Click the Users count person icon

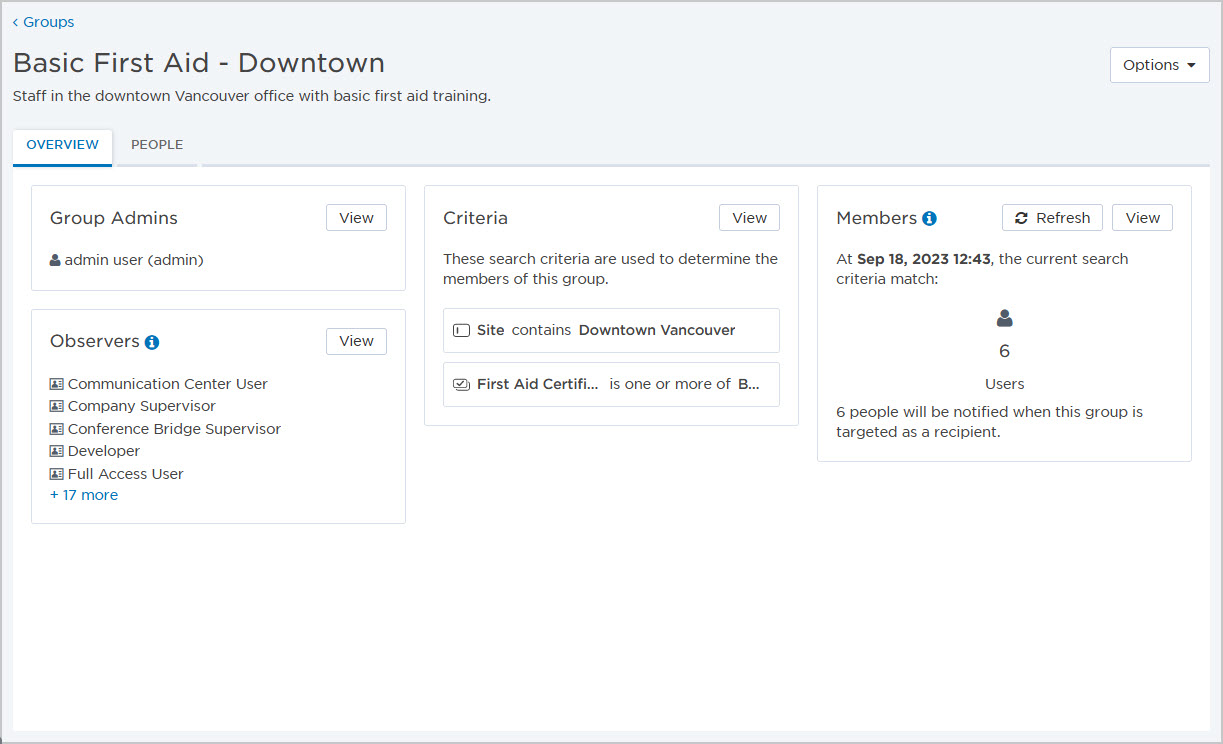pyautogui.click(x=1004, y=319)
